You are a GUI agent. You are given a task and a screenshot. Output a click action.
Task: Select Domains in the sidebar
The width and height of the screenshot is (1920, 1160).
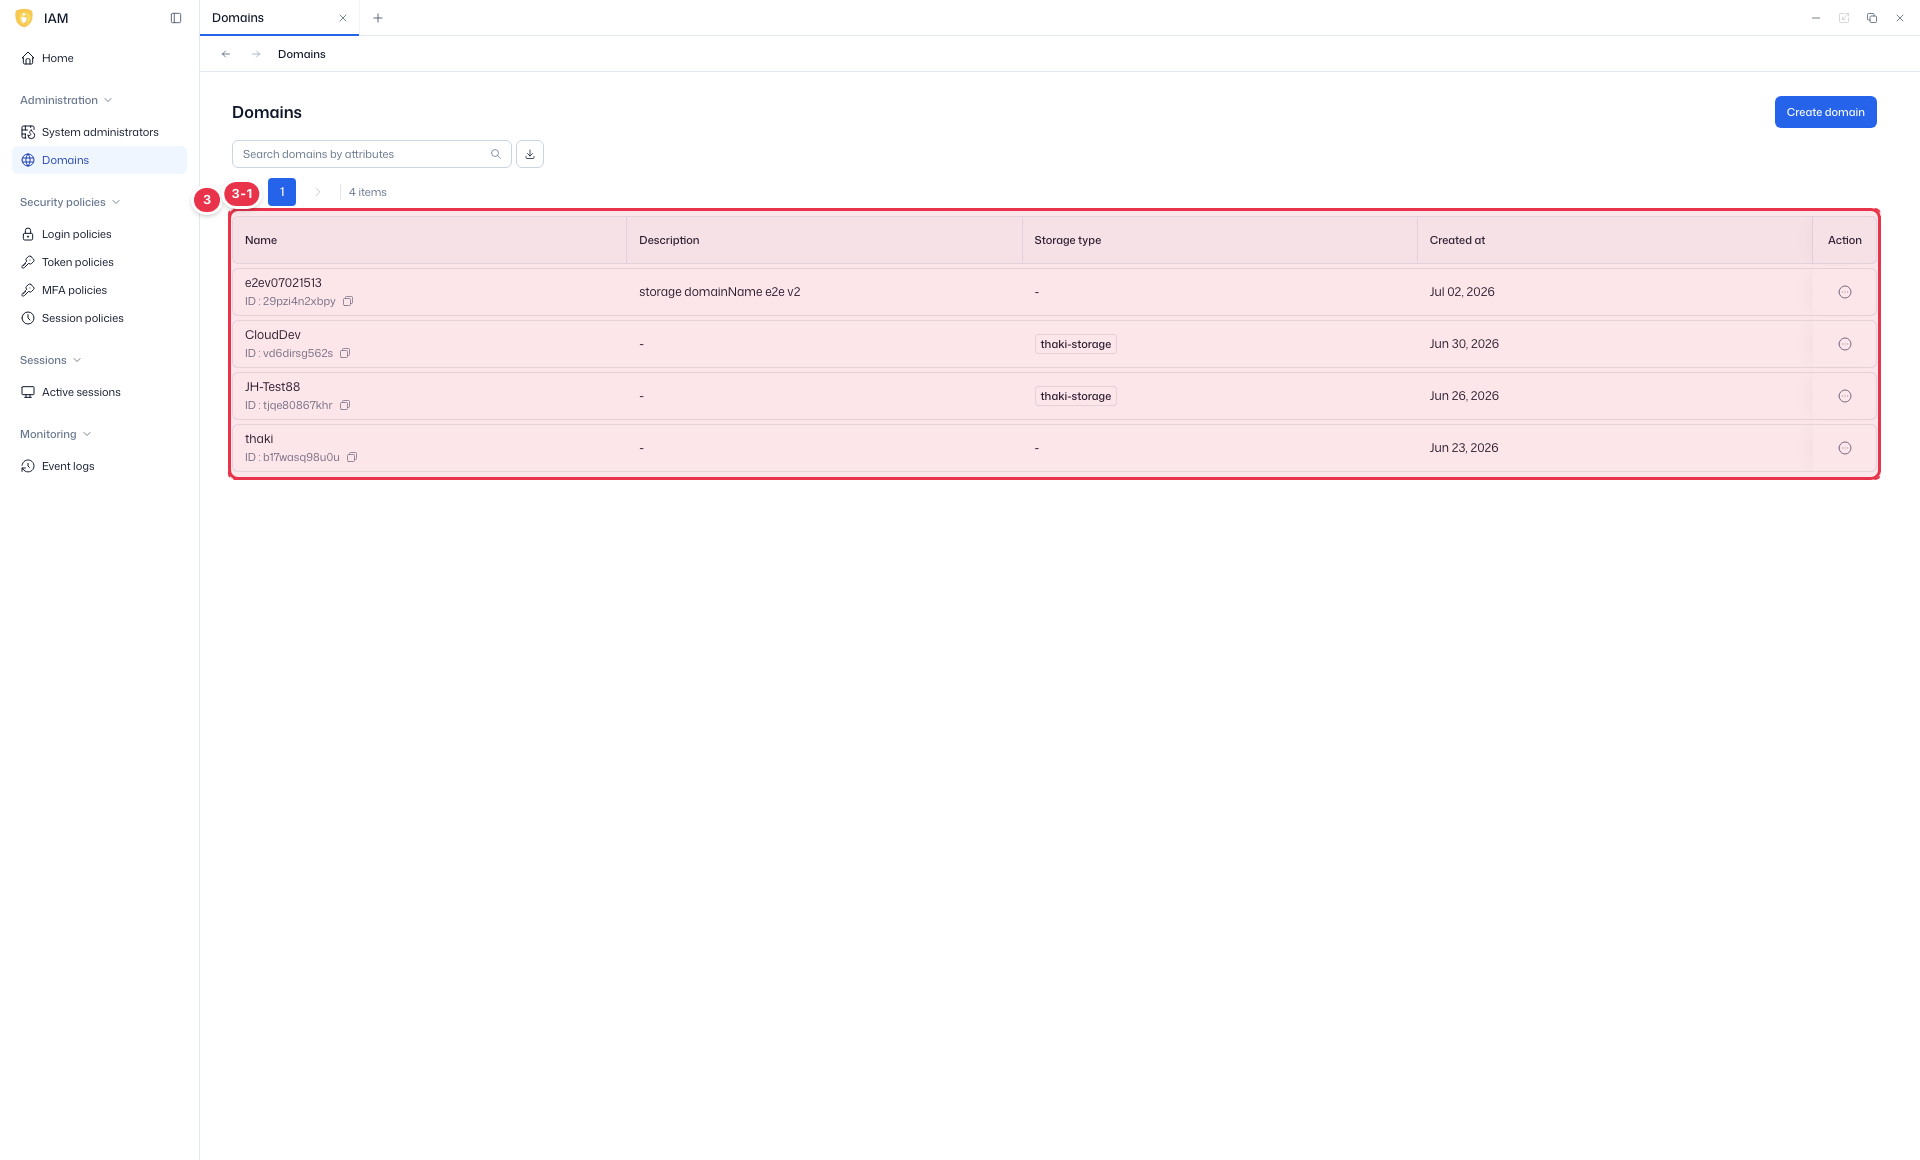tap(99, 160)
